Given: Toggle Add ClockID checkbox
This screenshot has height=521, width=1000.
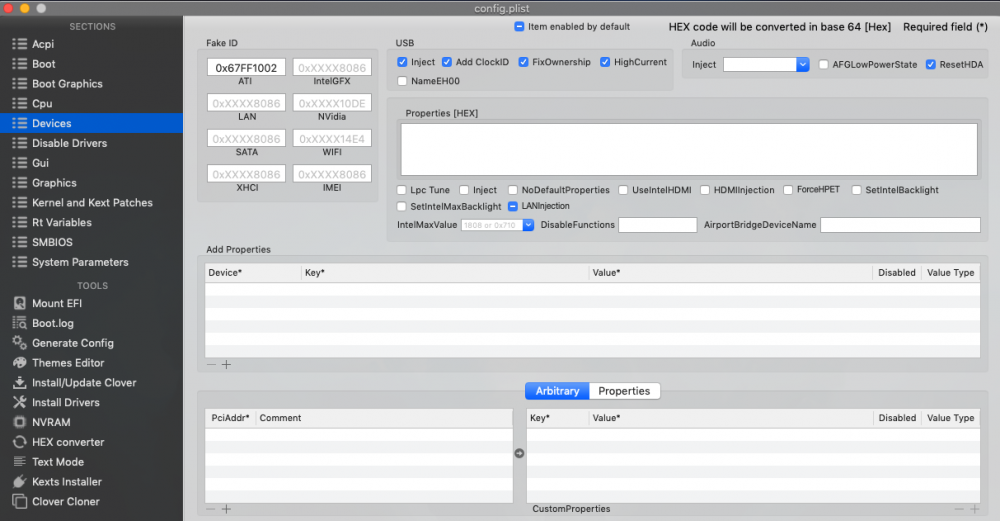Looking at the screenshot, I should pyautogui.click(x=446, y=62).
